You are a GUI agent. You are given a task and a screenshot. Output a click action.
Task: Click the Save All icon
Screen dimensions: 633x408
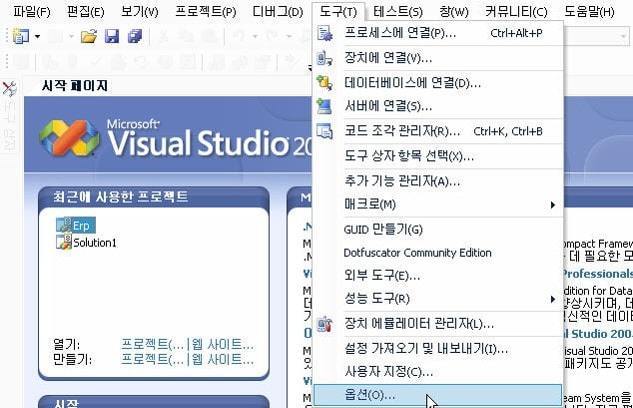(135, 36)
